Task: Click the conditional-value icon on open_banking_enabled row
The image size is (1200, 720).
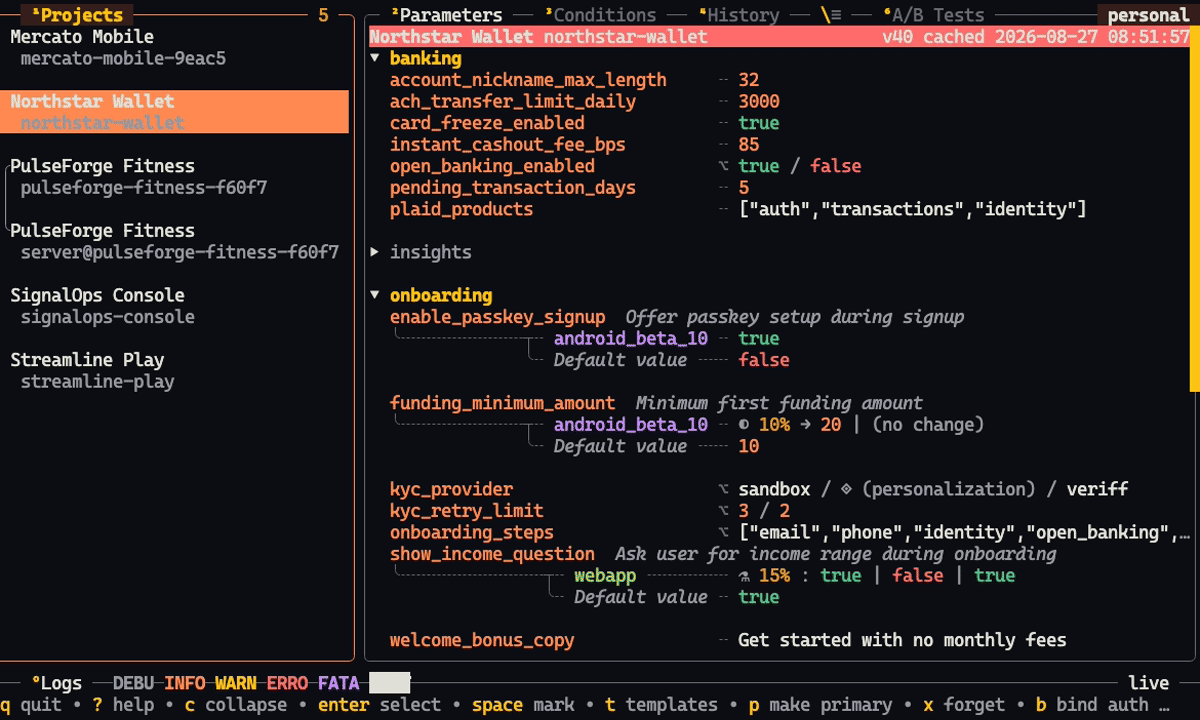Action: tap(723, 166)
